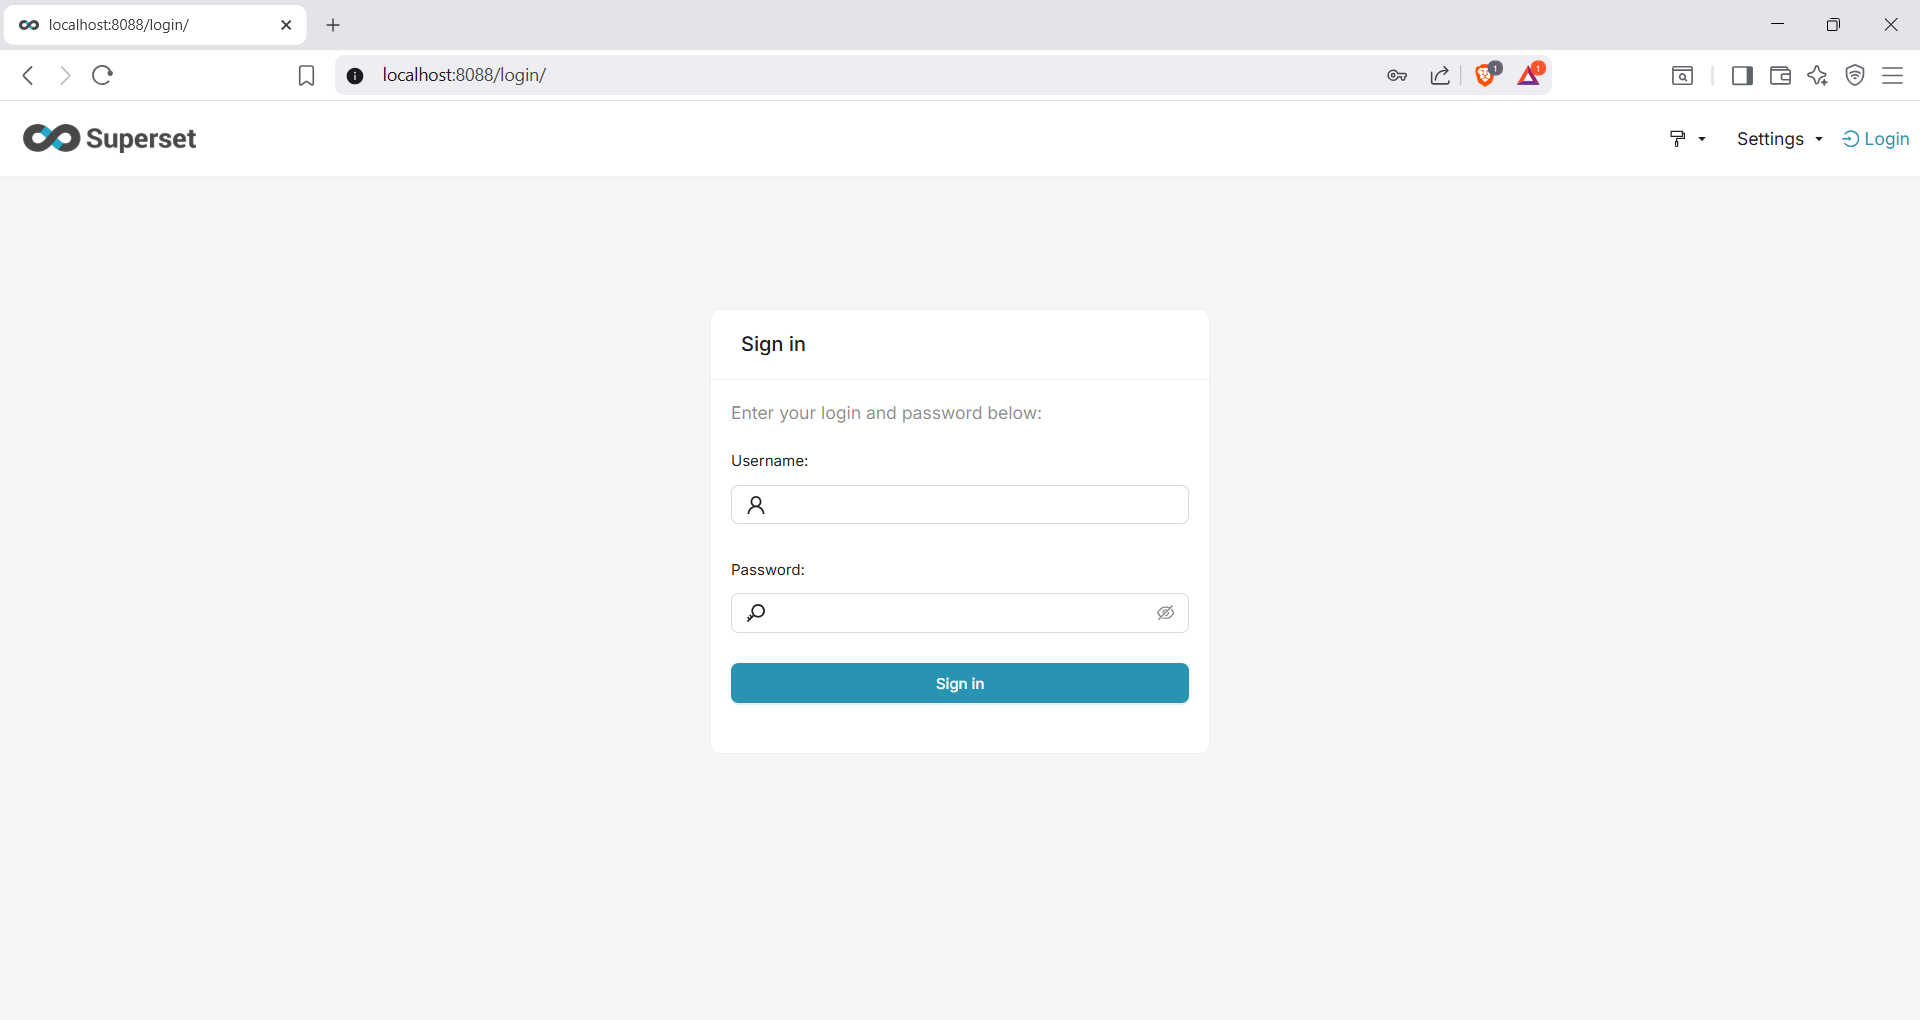Open saved passwords key icon

coord(1397,76)
